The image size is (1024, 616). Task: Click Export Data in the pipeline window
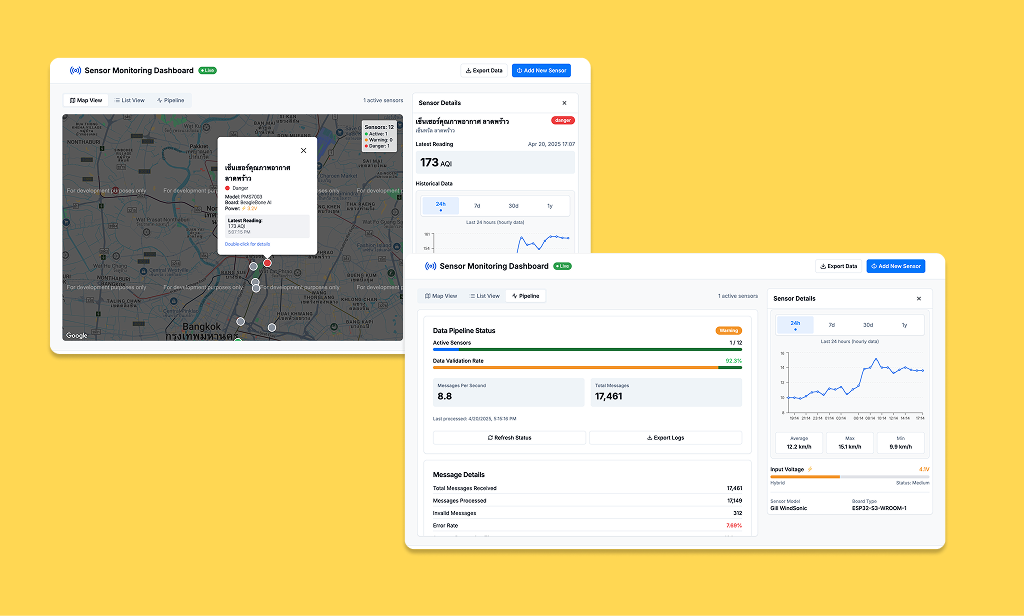[837, 266]
